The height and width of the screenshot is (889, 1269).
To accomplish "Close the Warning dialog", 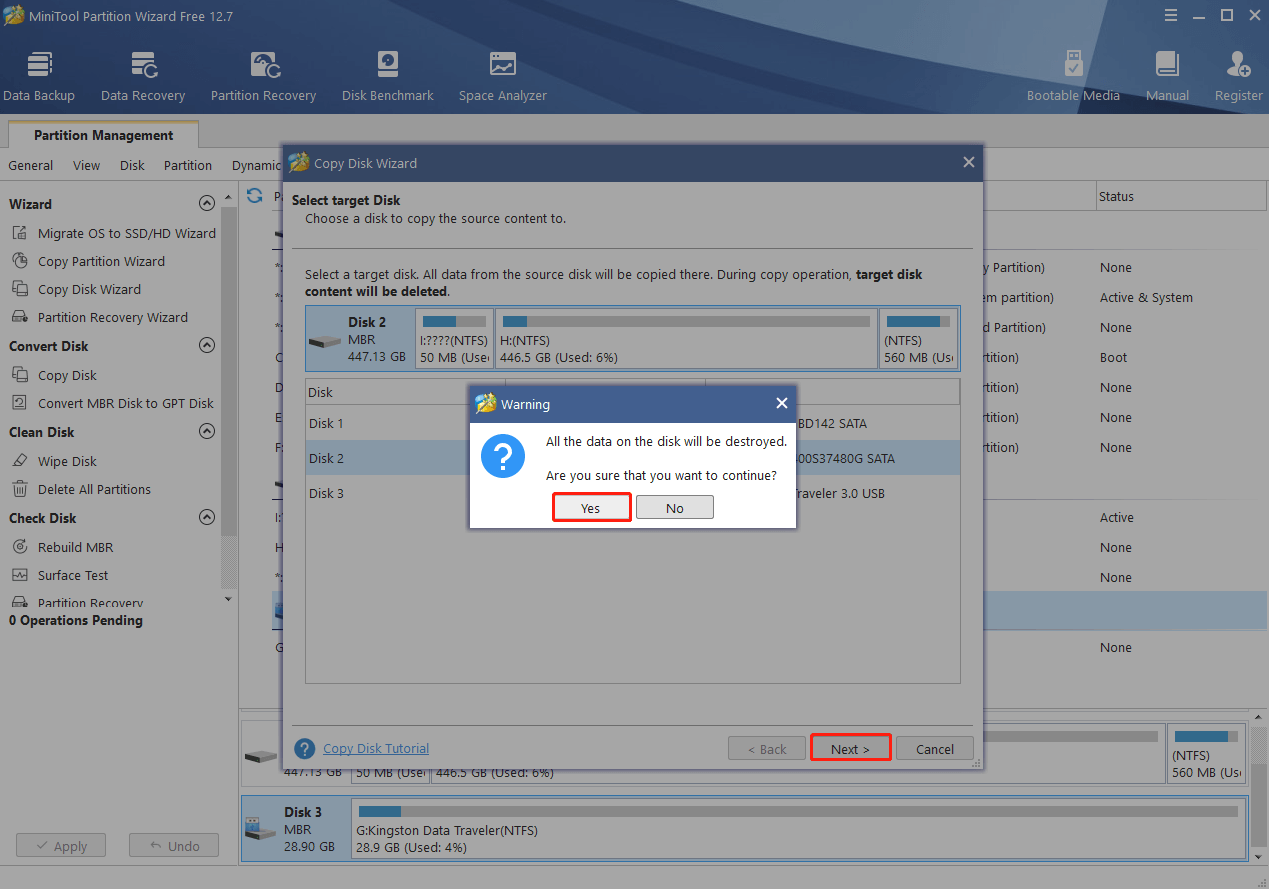I will [782, 403].
